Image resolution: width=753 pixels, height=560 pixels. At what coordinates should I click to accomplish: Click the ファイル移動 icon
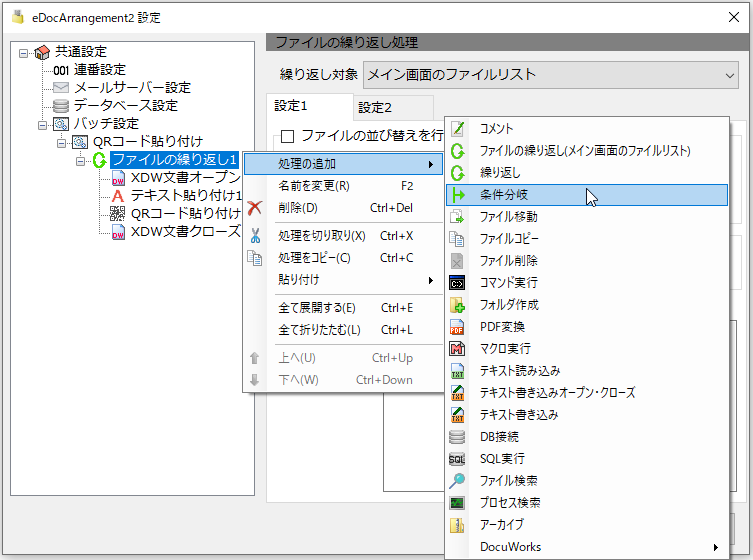pos(457,217)
